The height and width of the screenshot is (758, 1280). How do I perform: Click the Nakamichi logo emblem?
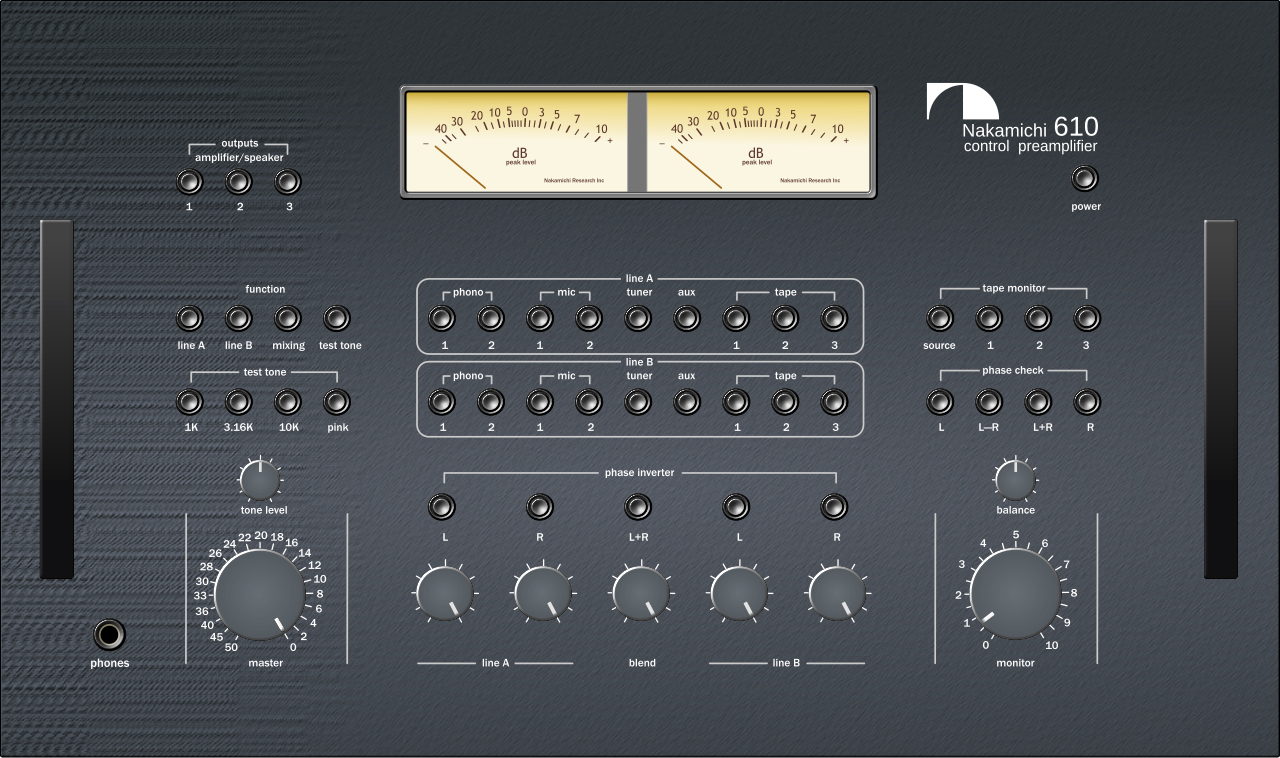click(x=963, y=102)
